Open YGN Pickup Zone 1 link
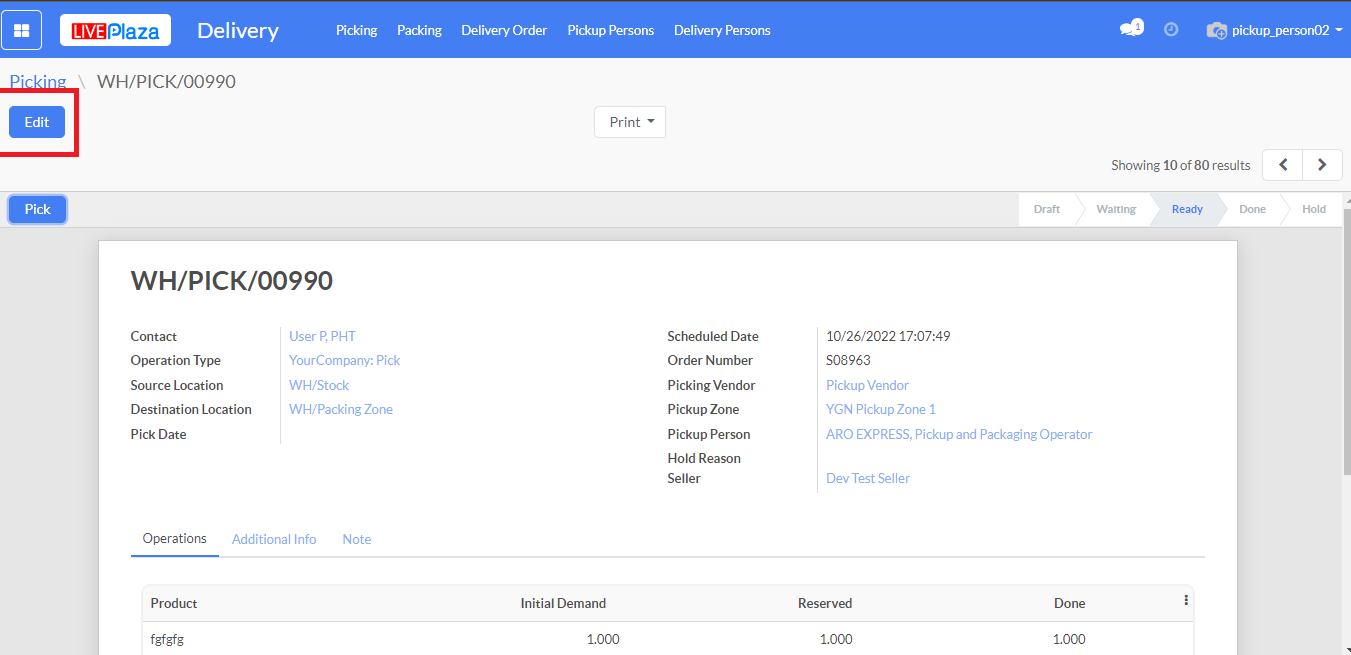The width and height of the screenshot is (1351, 655). click(x=881, y=409)
